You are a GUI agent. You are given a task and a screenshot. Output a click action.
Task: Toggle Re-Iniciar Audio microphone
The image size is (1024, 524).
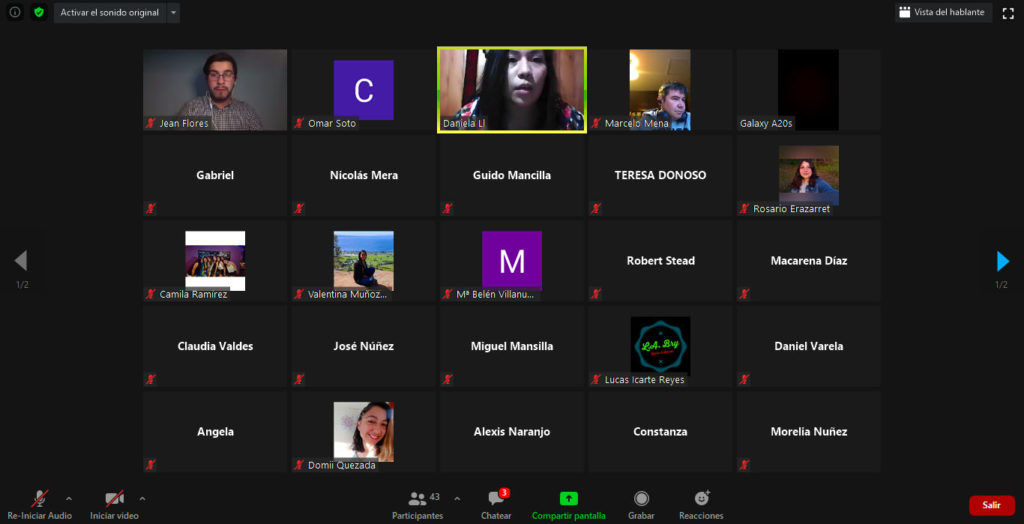(40, 504)
